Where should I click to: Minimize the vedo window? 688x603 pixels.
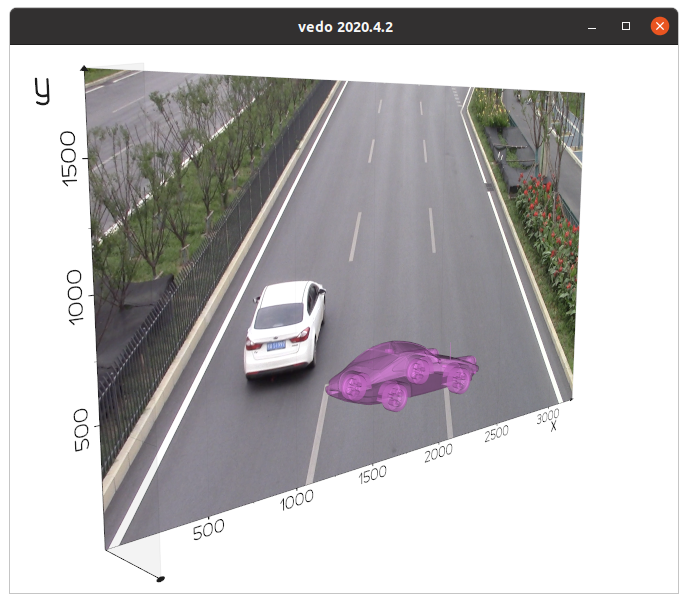592,27
